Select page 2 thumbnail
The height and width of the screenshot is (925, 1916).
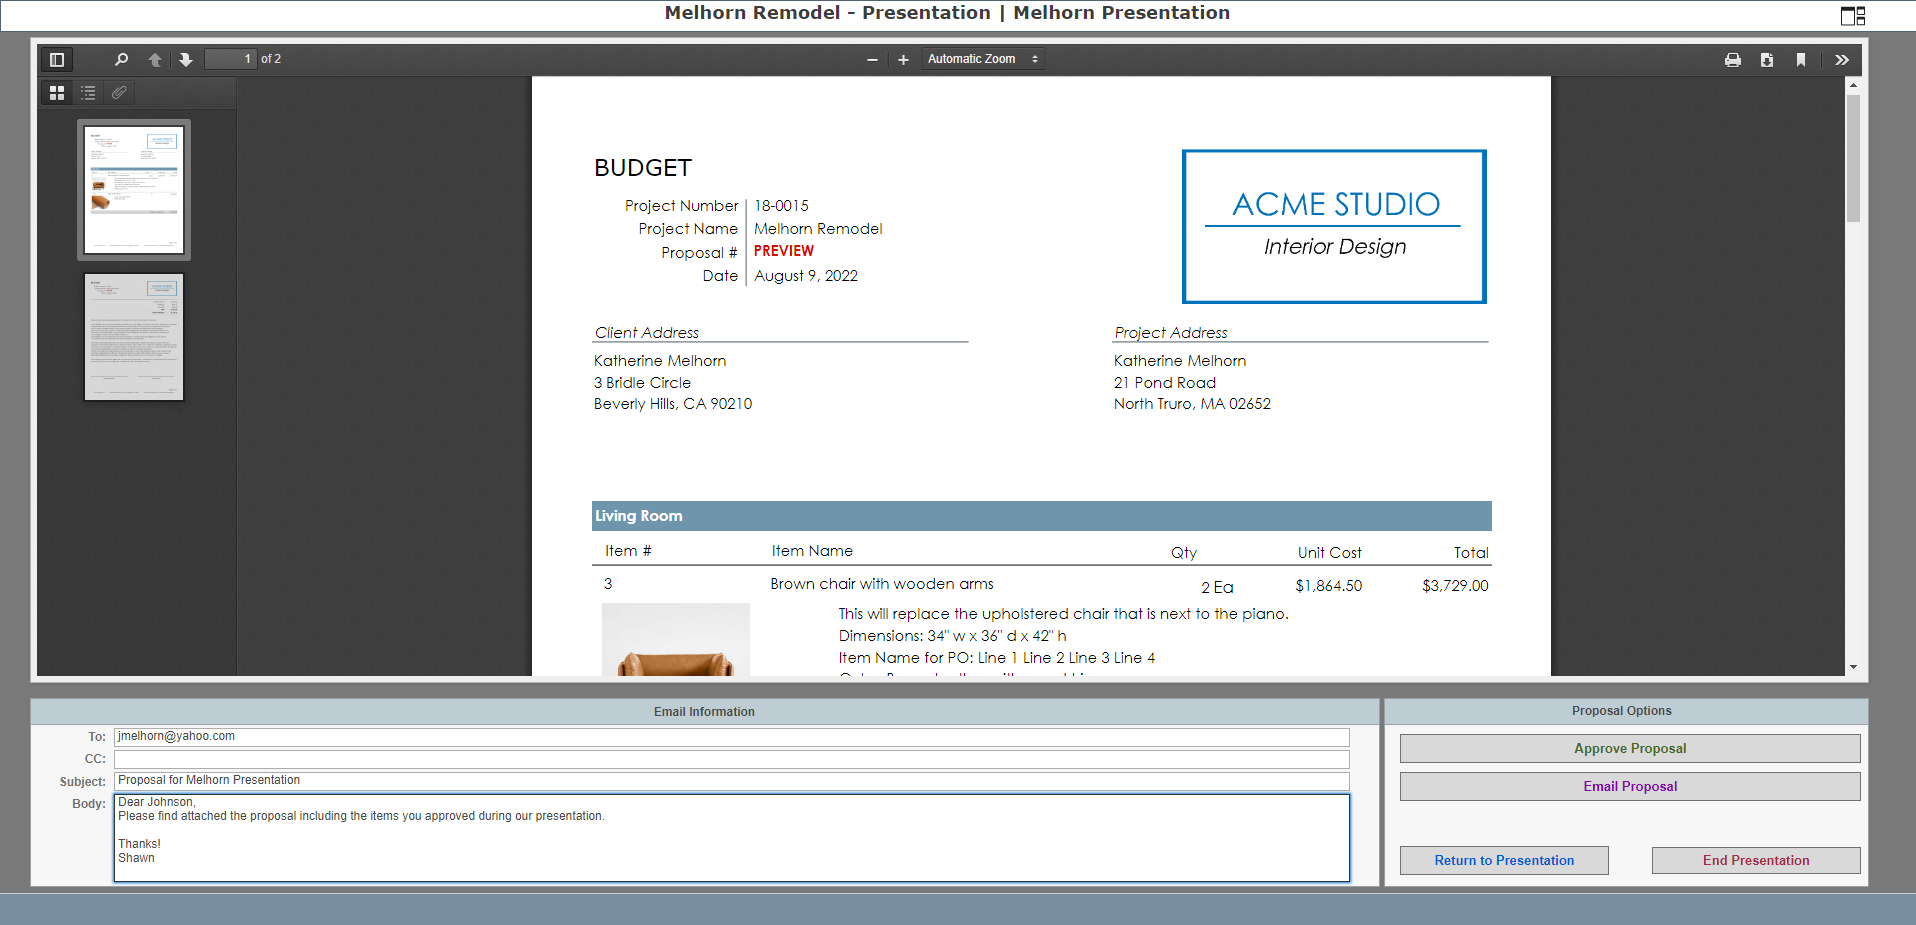[134, 337]
